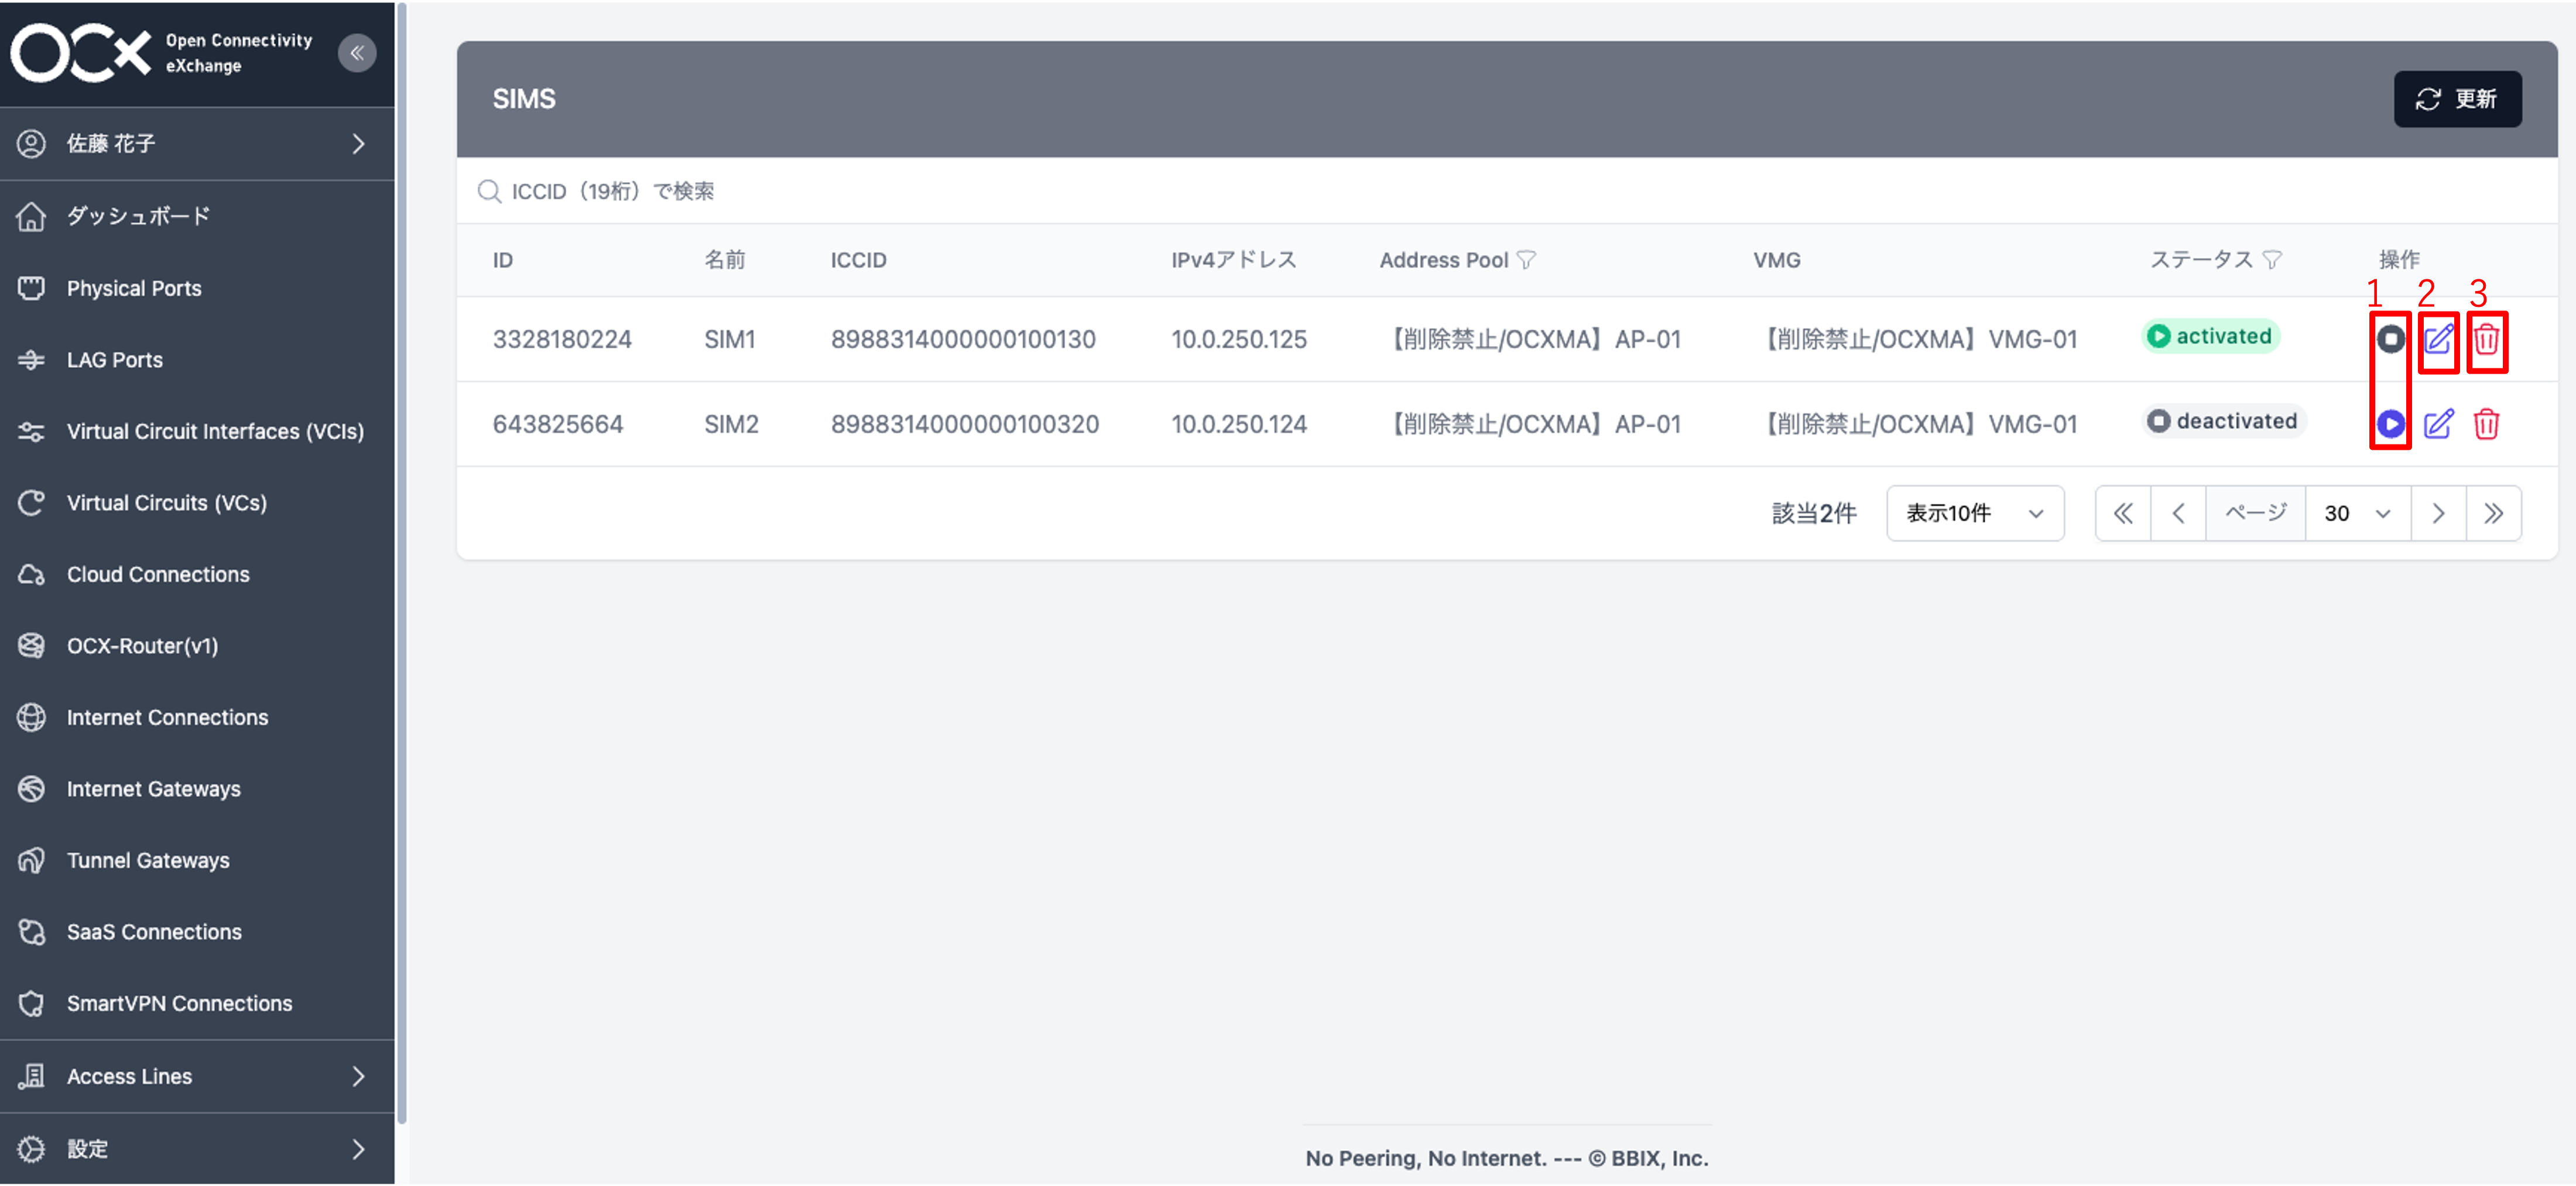
Task: Click the 更新 refresh button
Action: (2457, 99)
